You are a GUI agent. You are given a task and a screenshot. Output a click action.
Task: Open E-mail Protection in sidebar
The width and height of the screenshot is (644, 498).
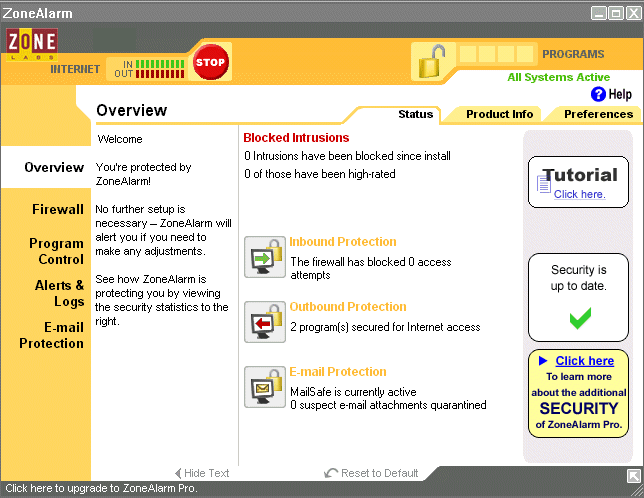[x=51, y=335]
